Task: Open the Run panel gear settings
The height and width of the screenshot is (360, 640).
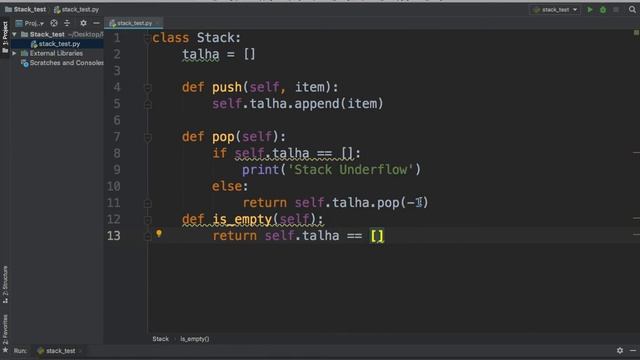Action: coord(620,350)
